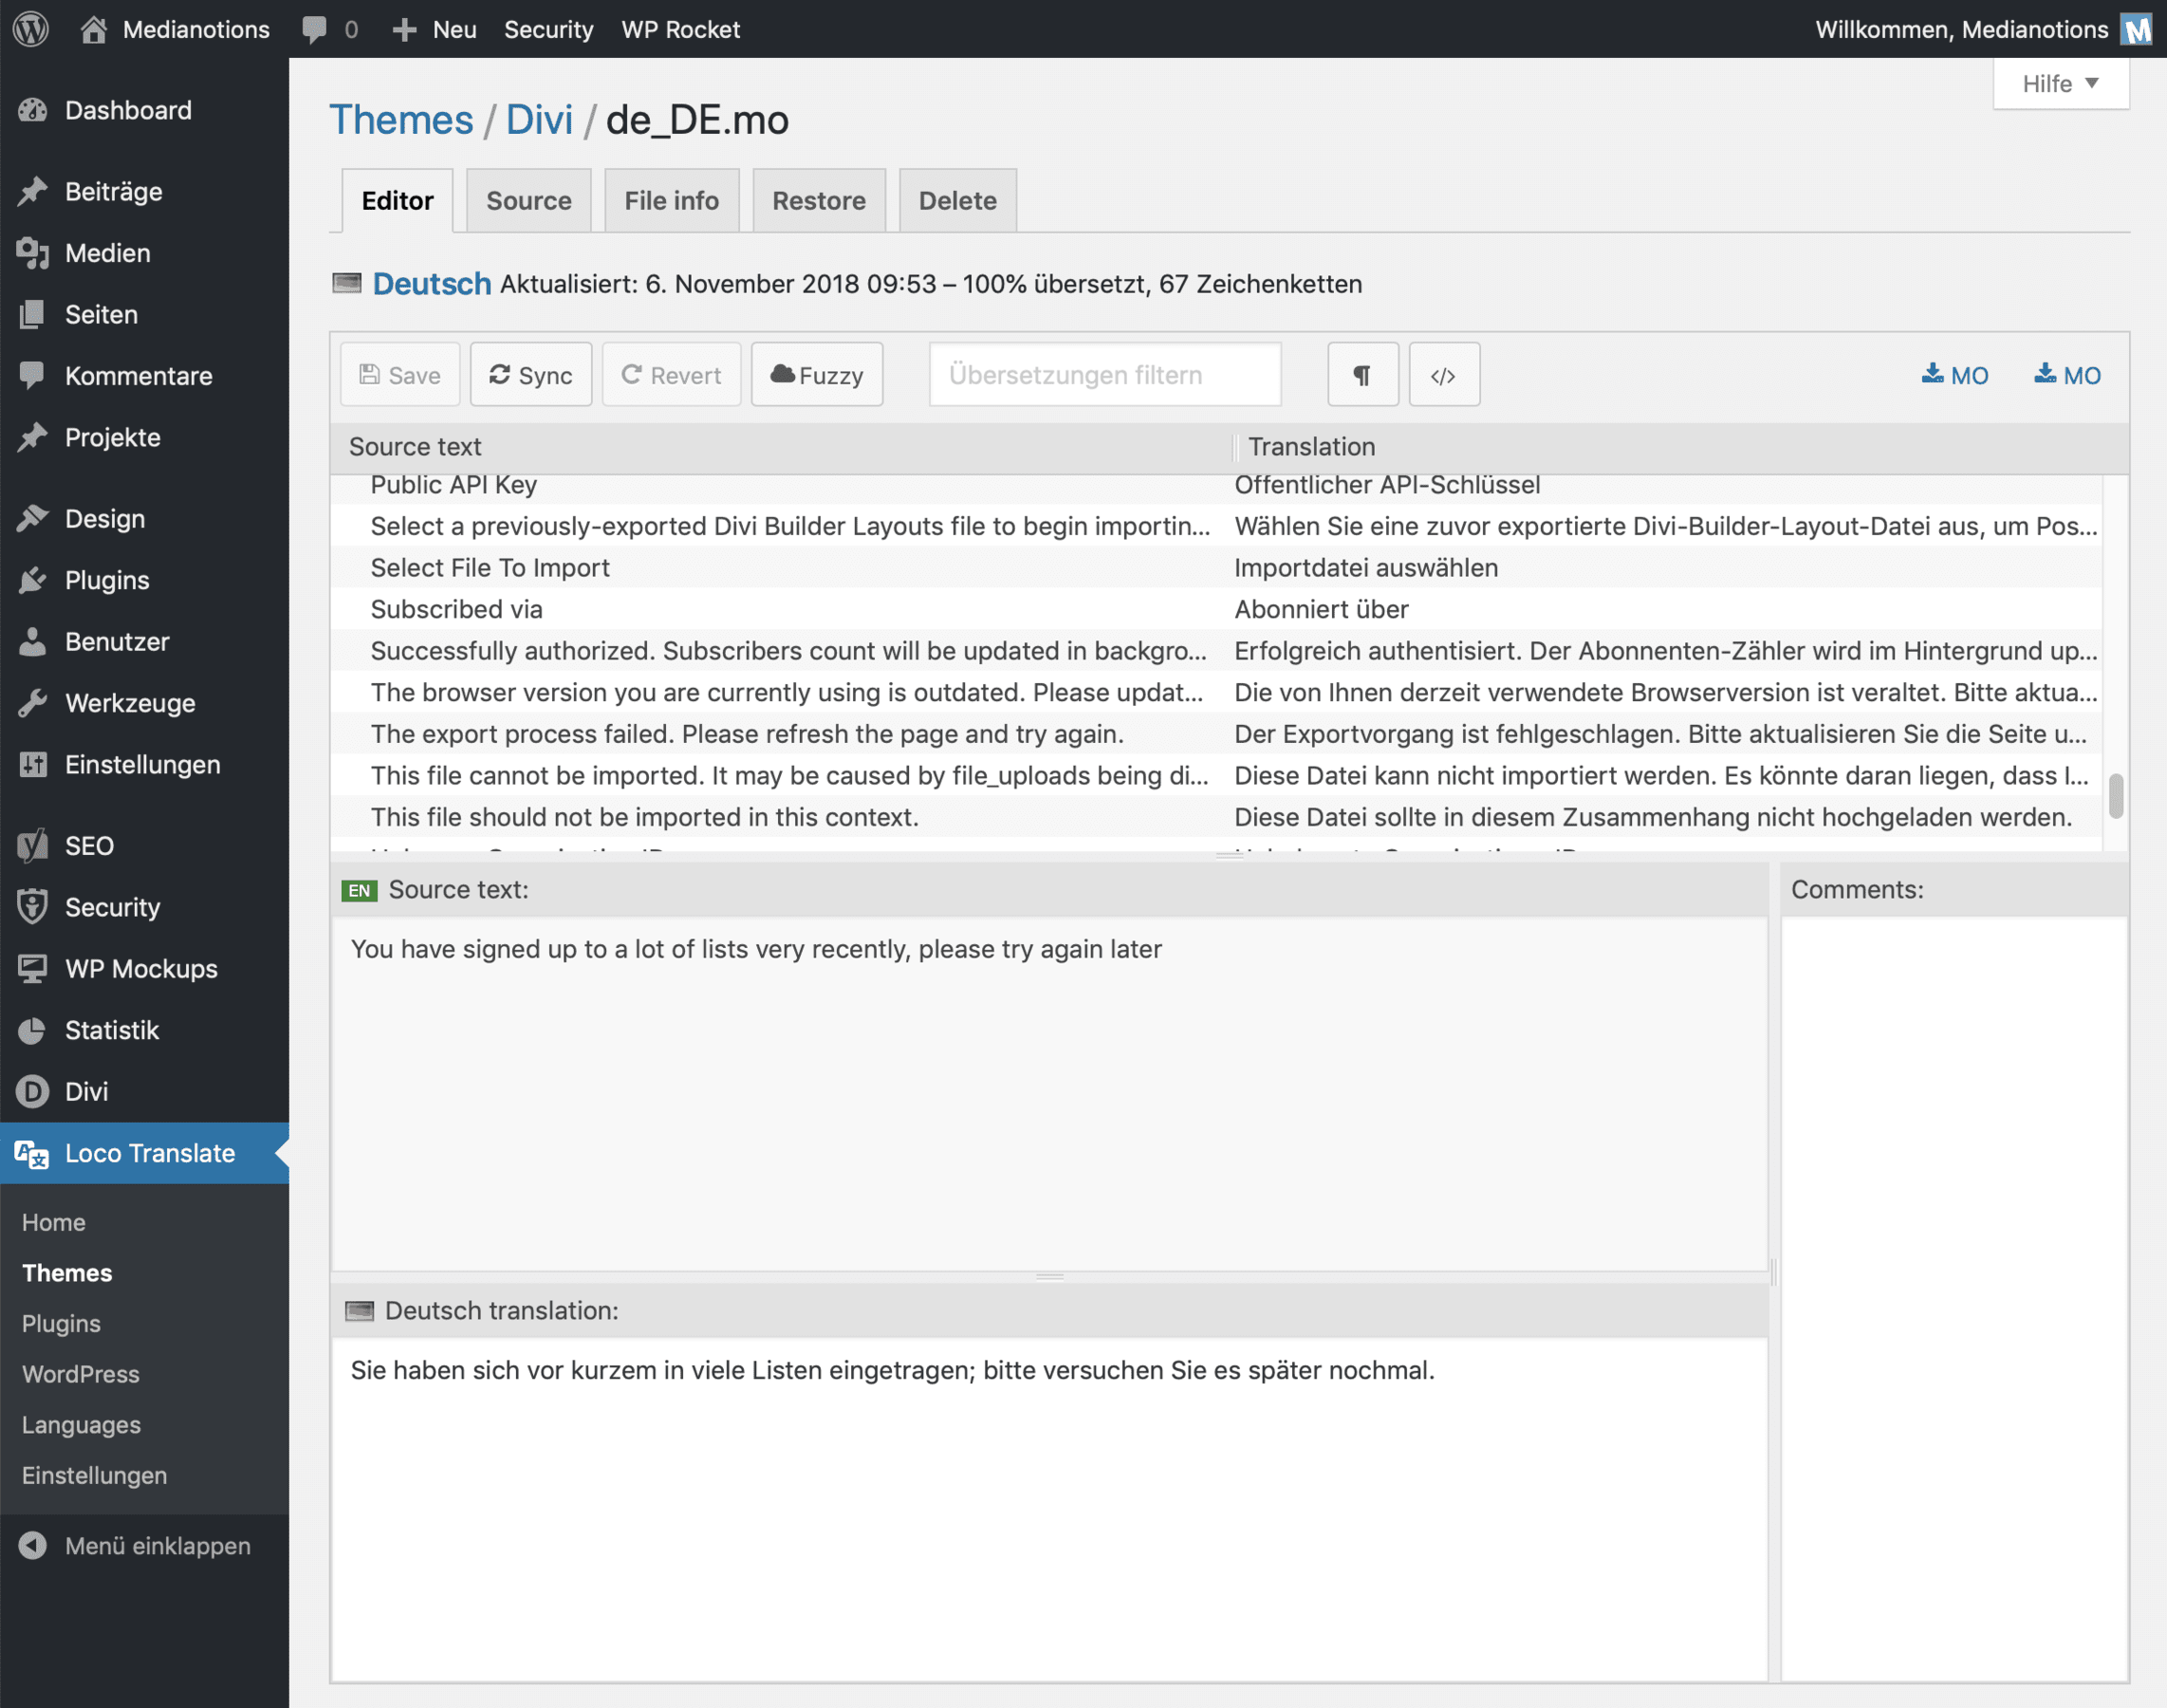The image size is (2167, 1708).
Task: Open Loco Translate menu item
Action: pyautogui.click(x=145, y=1153)
